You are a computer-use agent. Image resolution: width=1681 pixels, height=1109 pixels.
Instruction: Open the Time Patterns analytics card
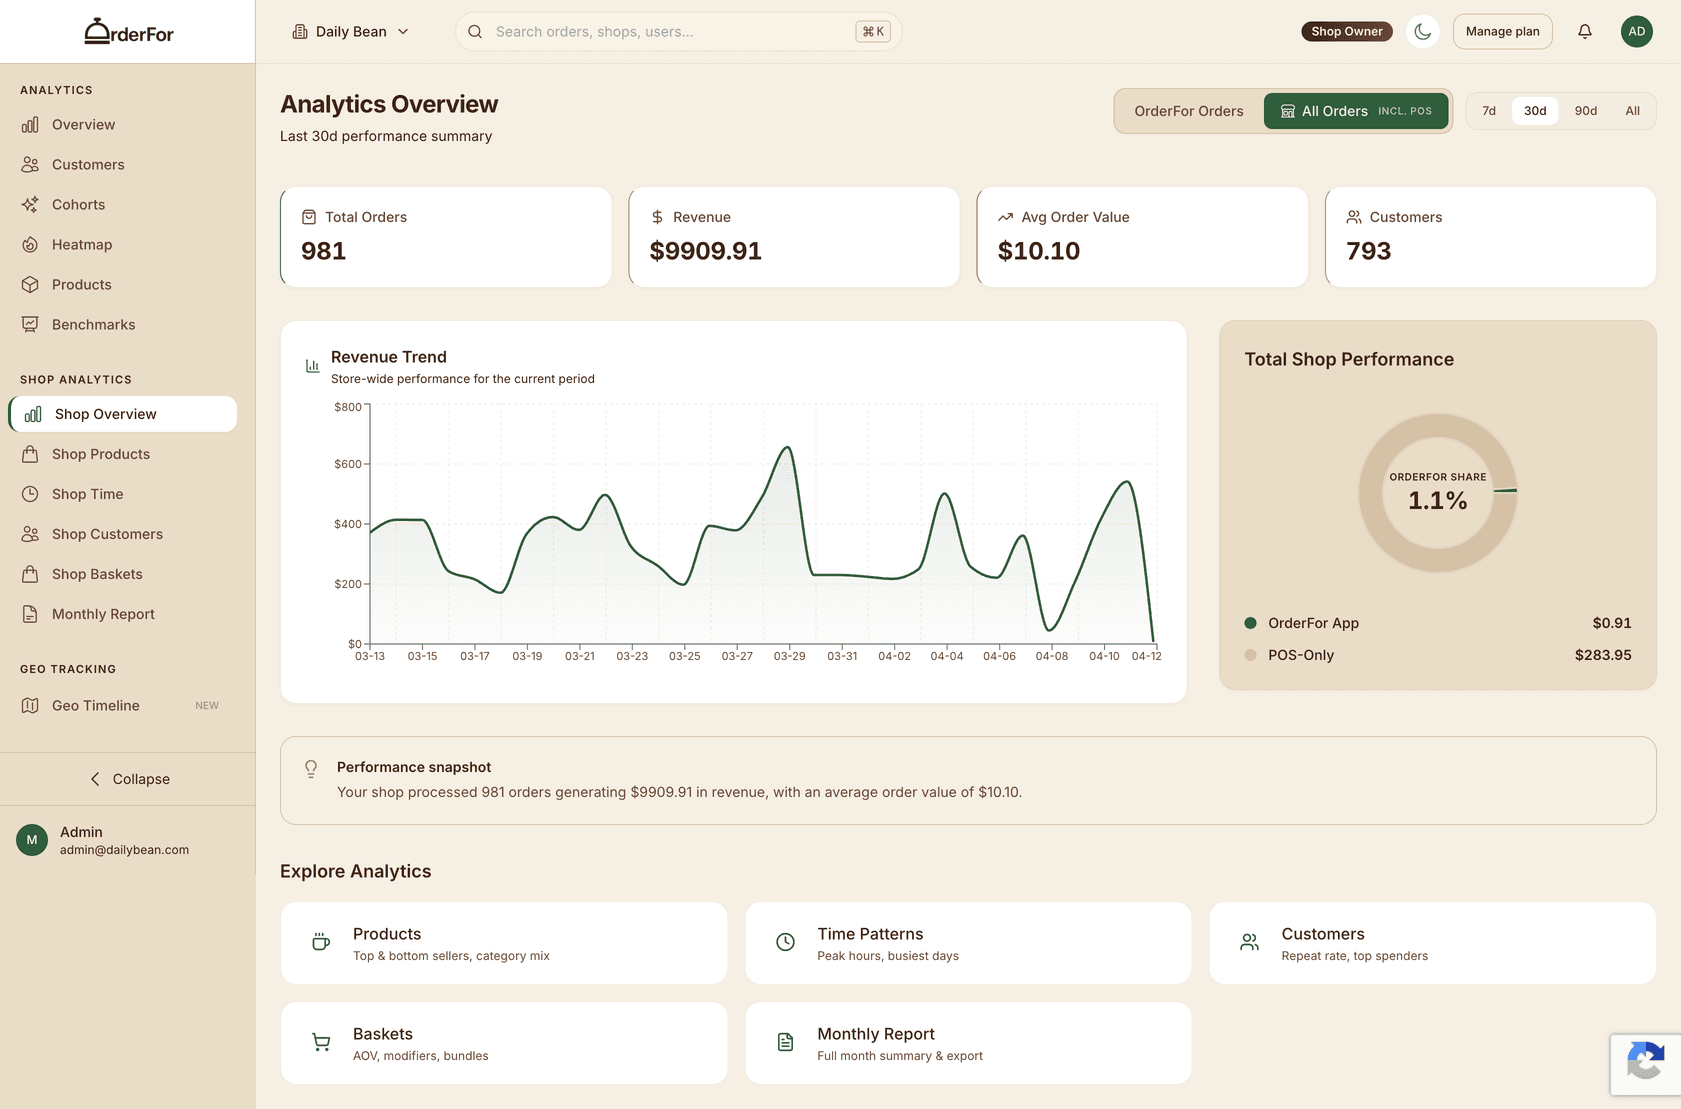click(x=967, y=942)
